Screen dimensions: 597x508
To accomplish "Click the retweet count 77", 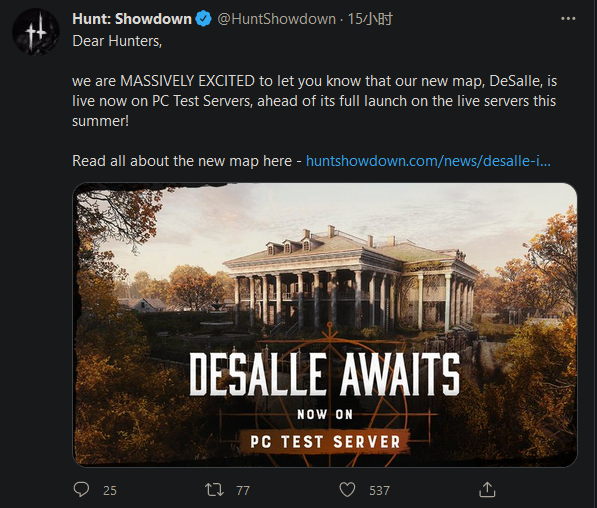I will [x=243, y=490].
